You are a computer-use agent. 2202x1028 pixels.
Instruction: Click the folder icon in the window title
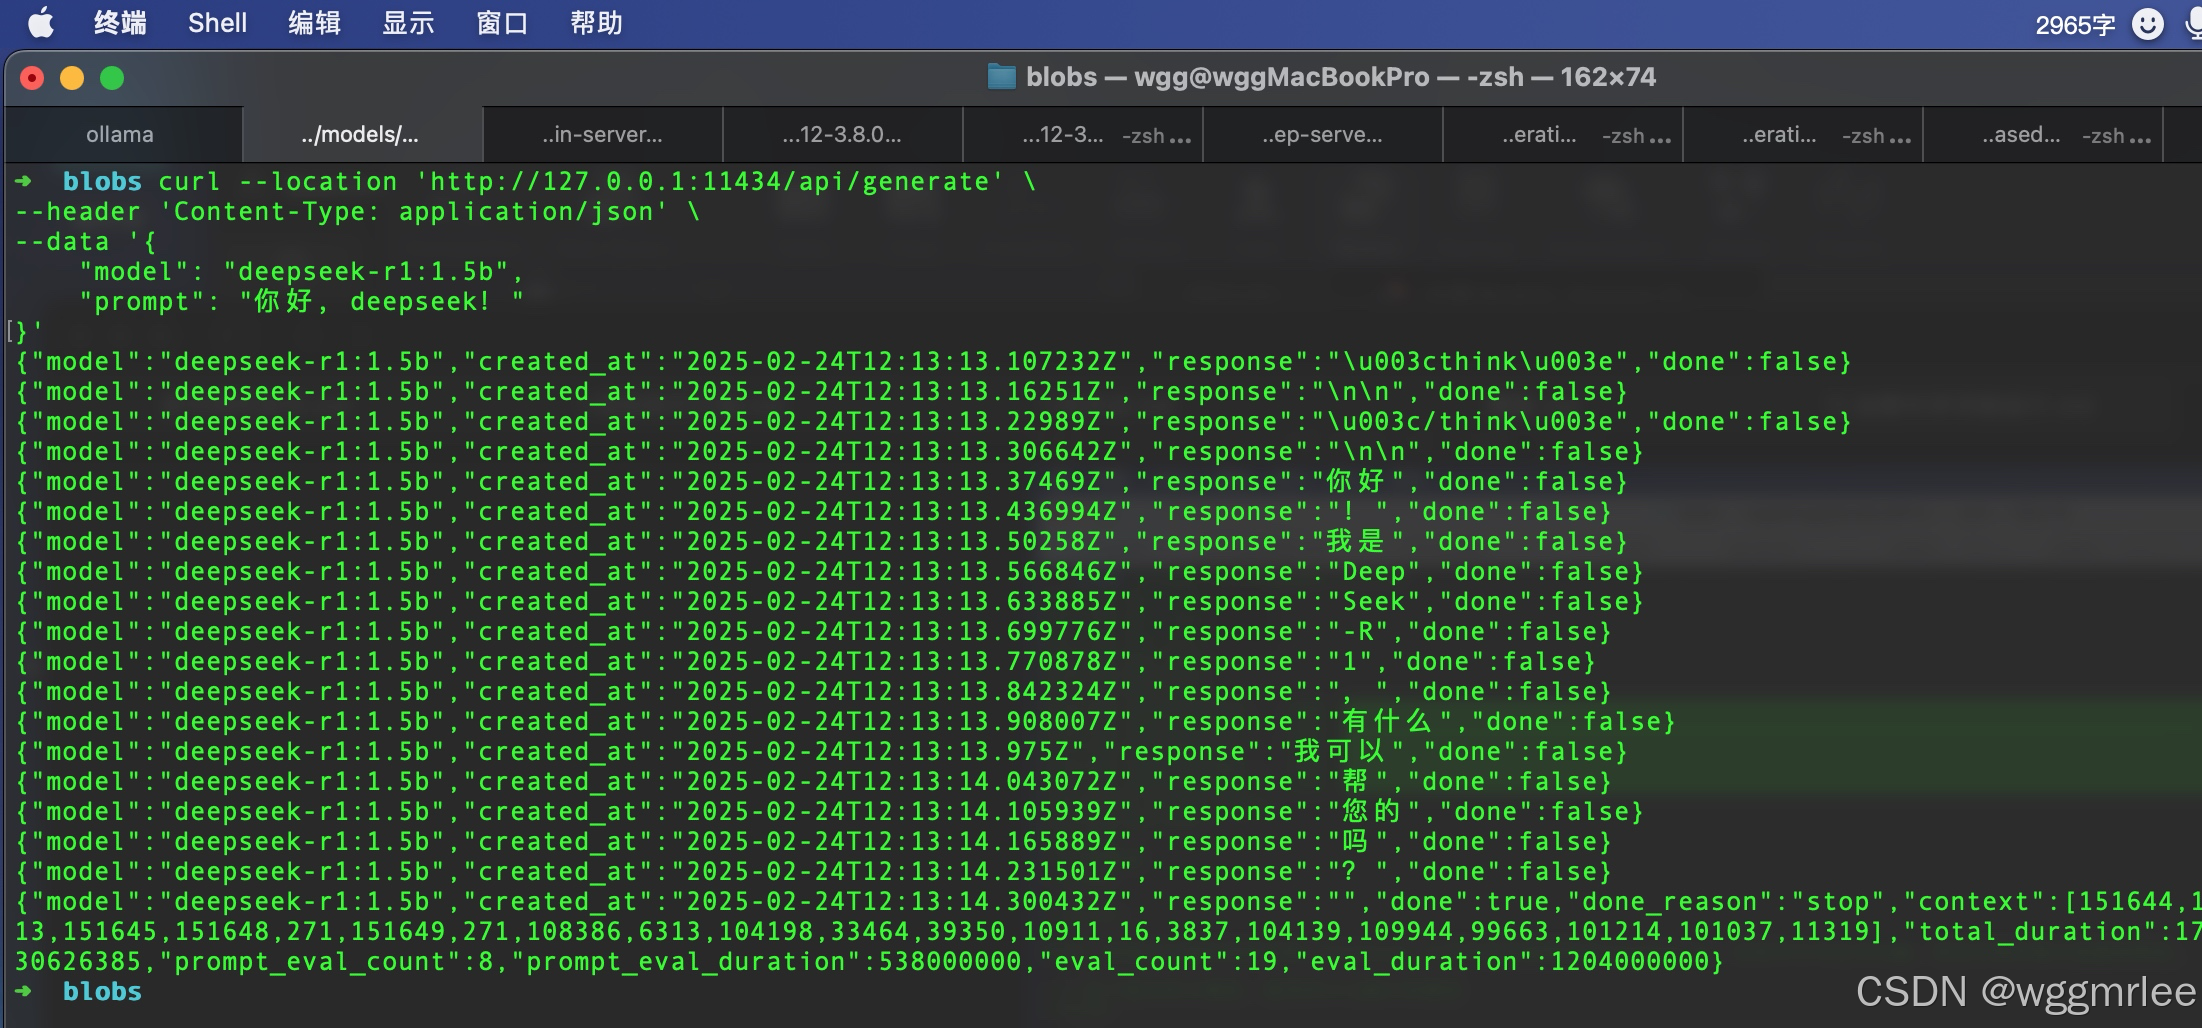[x=1001, y=77]
